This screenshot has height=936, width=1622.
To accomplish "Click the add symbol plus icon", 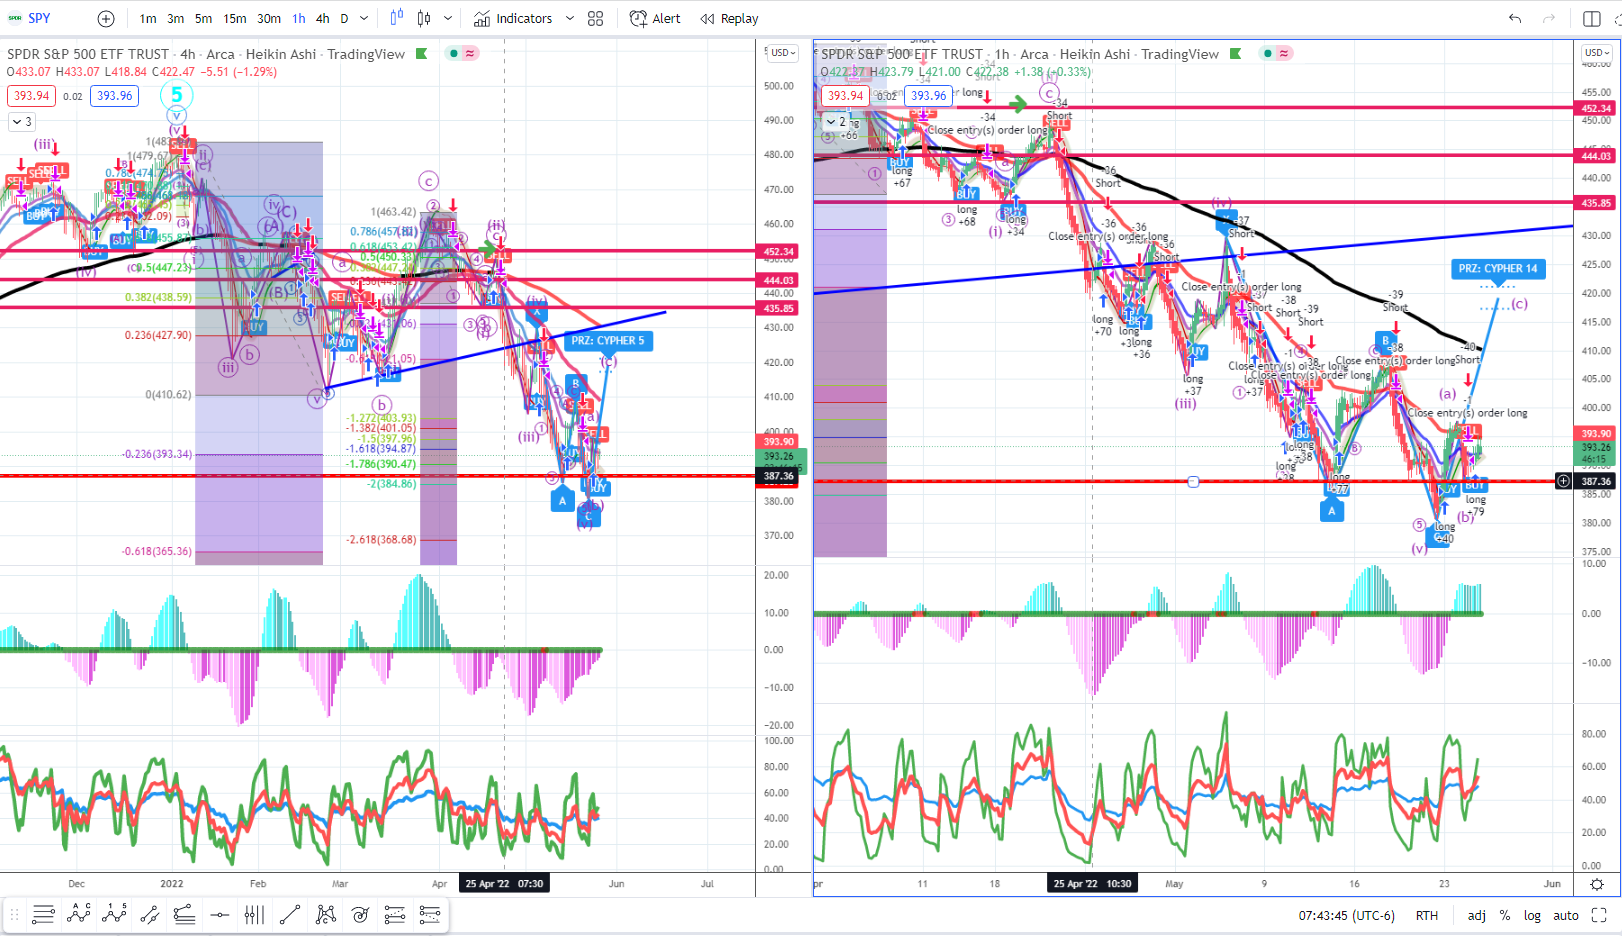I will click(x=106, y=18).
